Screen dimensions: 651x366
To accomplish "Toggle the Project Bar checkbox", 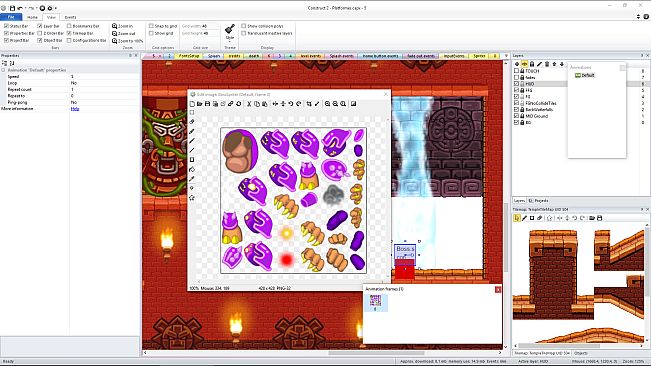I will (6, 40).
